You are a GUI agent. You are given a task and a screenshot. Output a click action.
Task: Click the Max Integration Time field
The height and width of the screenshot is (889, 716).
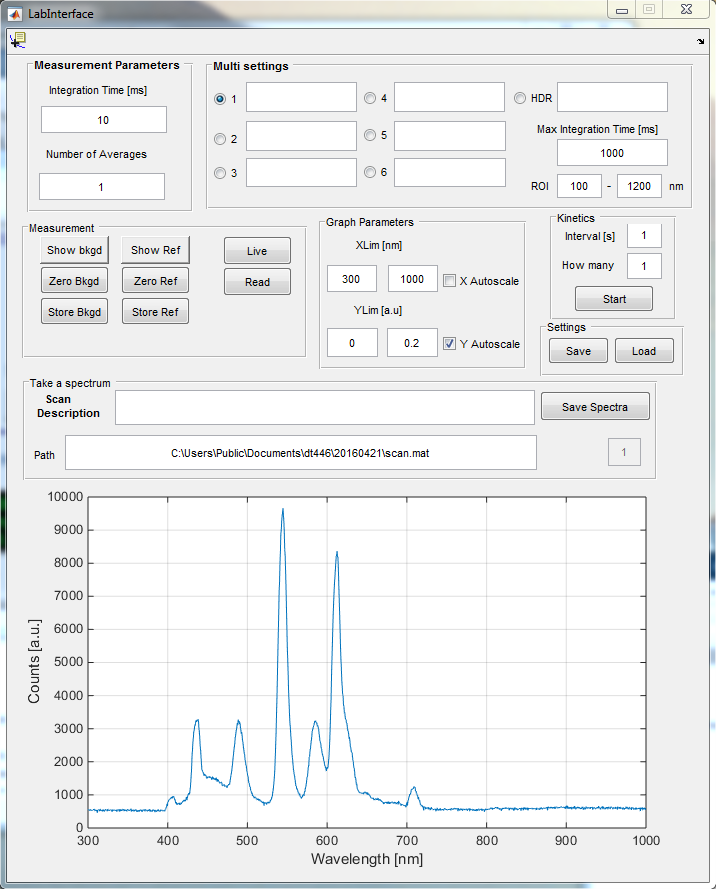pos(612,153)
